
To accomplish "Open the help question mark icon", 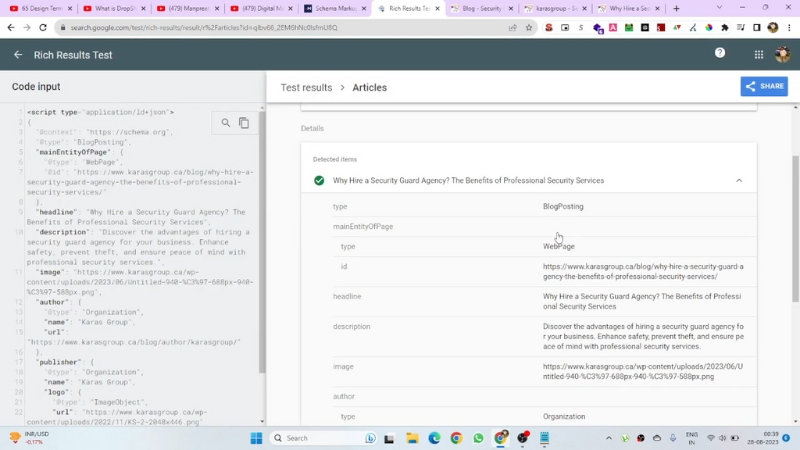I will pyautogui.click(x=720, y=53).
